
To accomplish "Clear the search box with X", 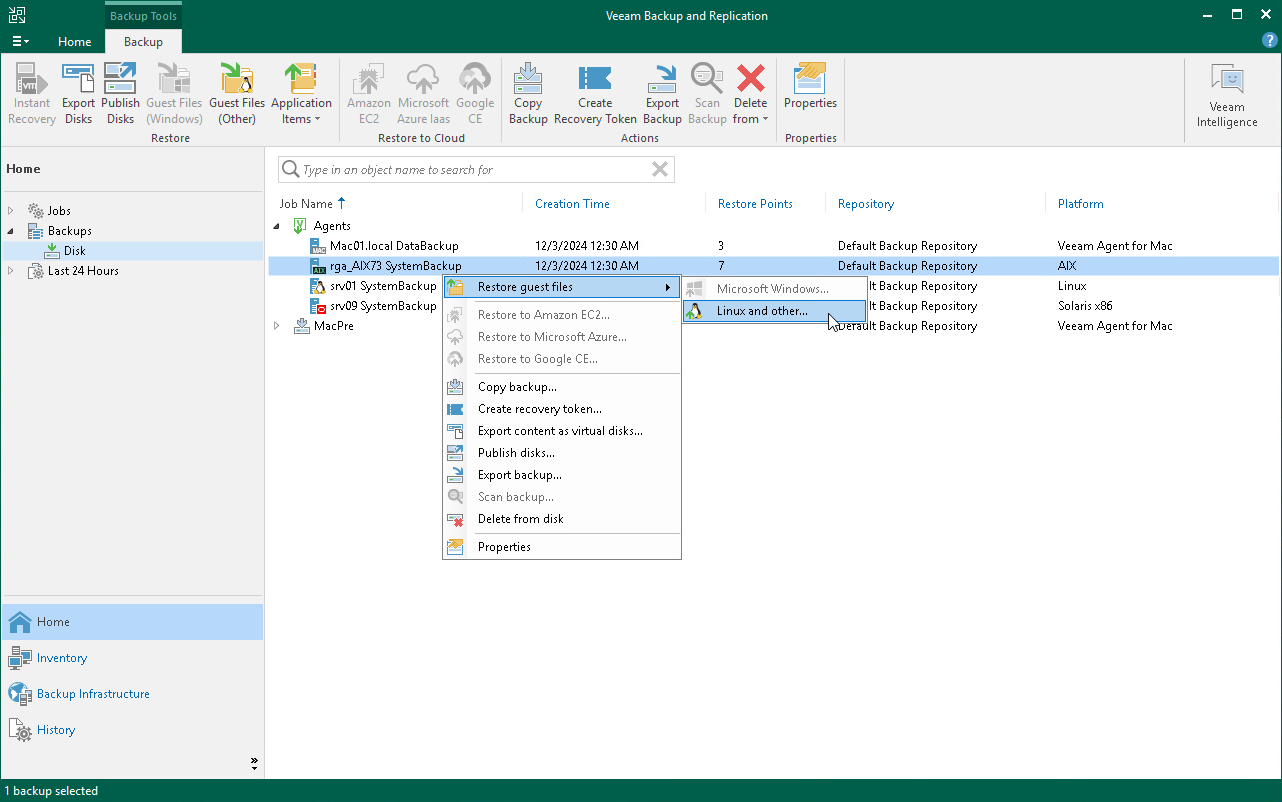I will (660, 170).
